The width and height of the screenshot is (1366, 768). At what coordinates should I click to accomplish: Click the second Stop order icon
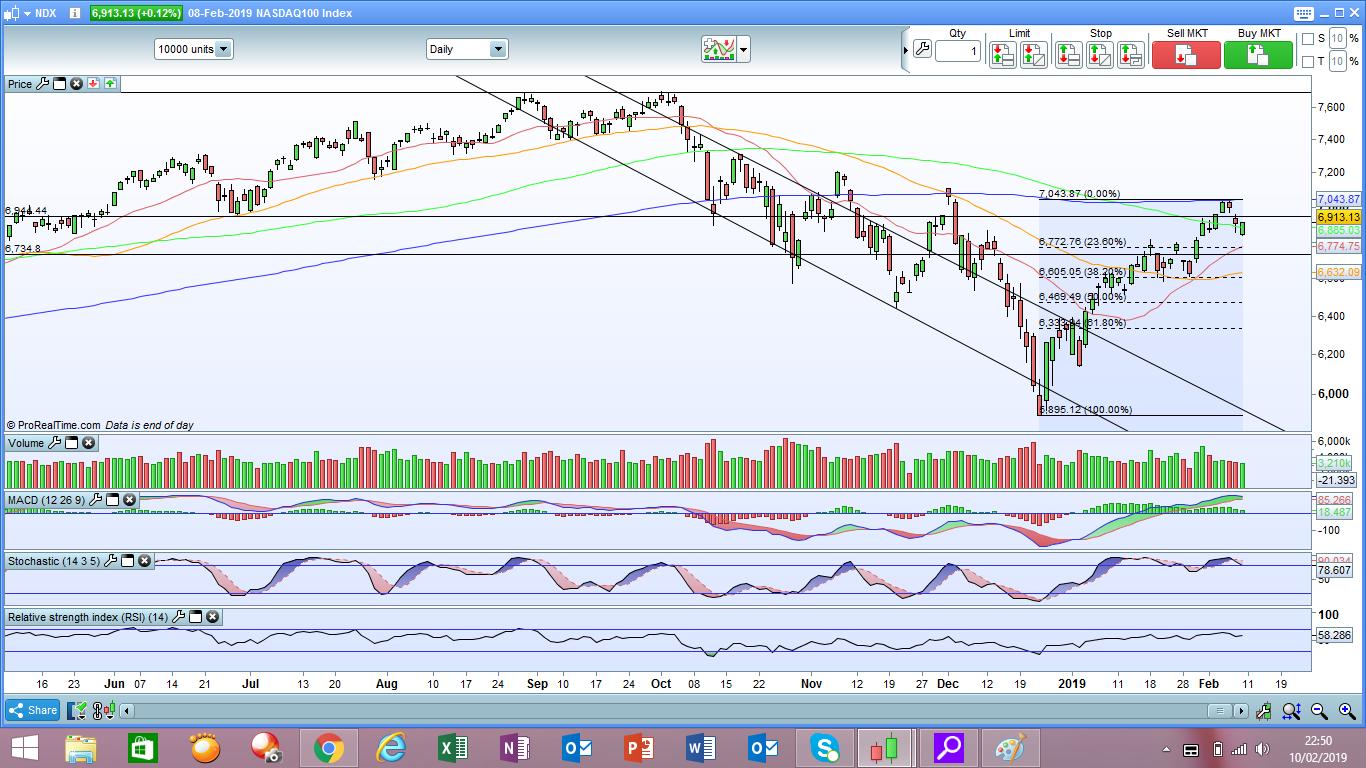coord(1100,54)
